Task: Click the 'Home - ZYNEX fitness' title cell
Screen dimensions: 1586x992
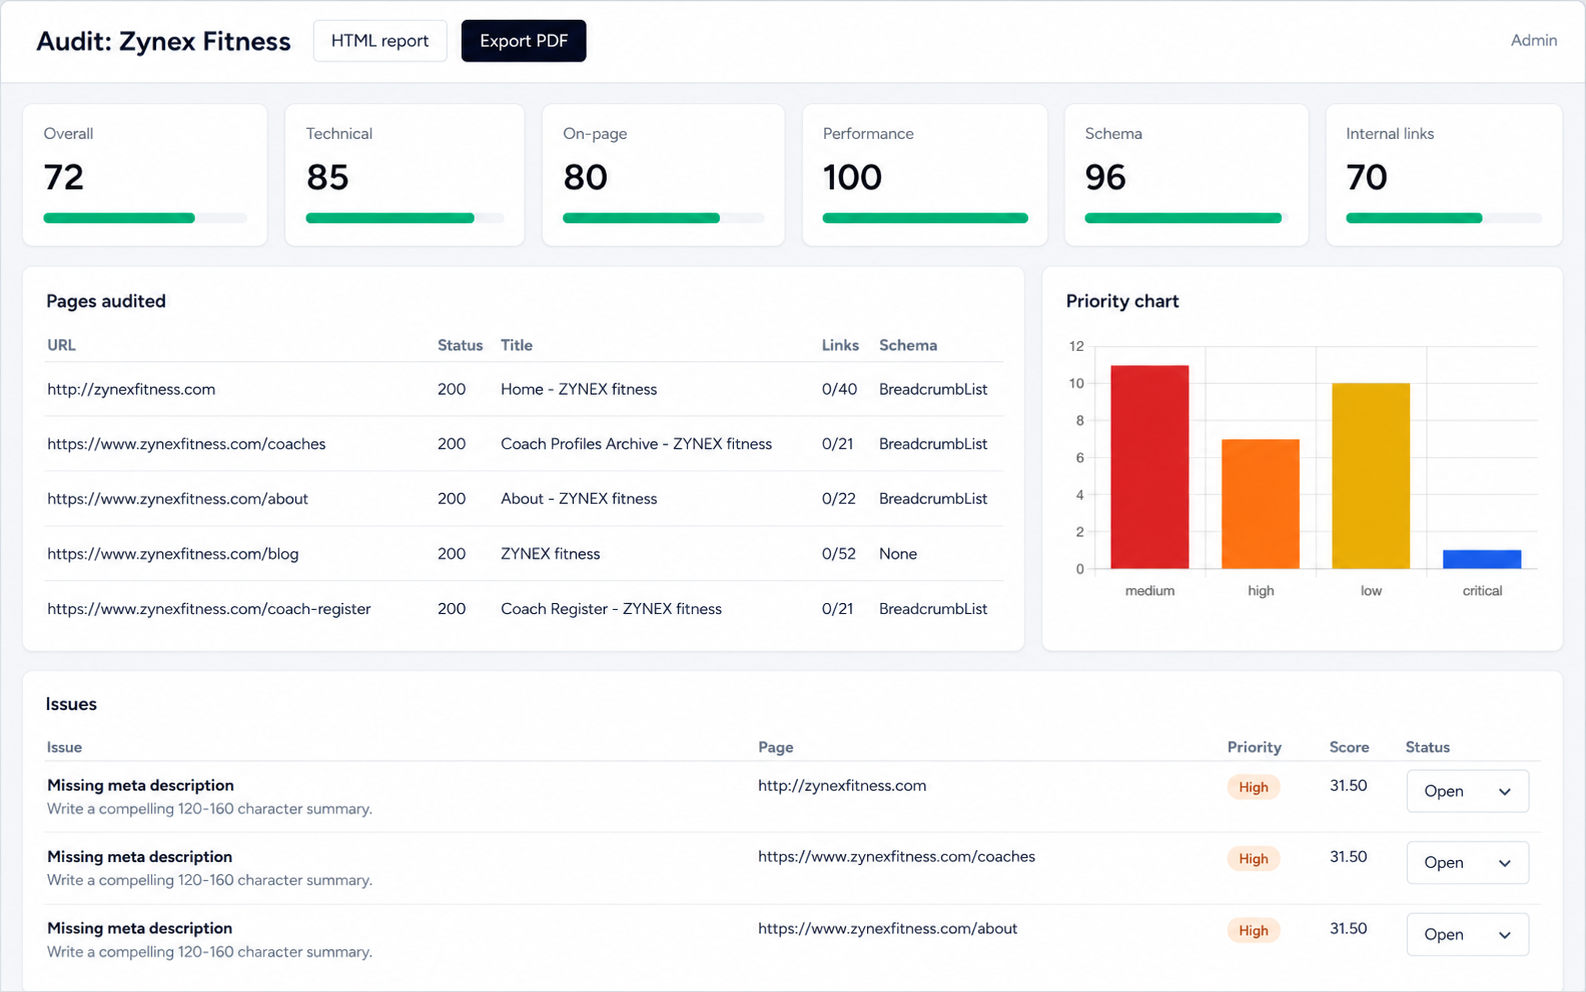Action: (x=579, y=389)
